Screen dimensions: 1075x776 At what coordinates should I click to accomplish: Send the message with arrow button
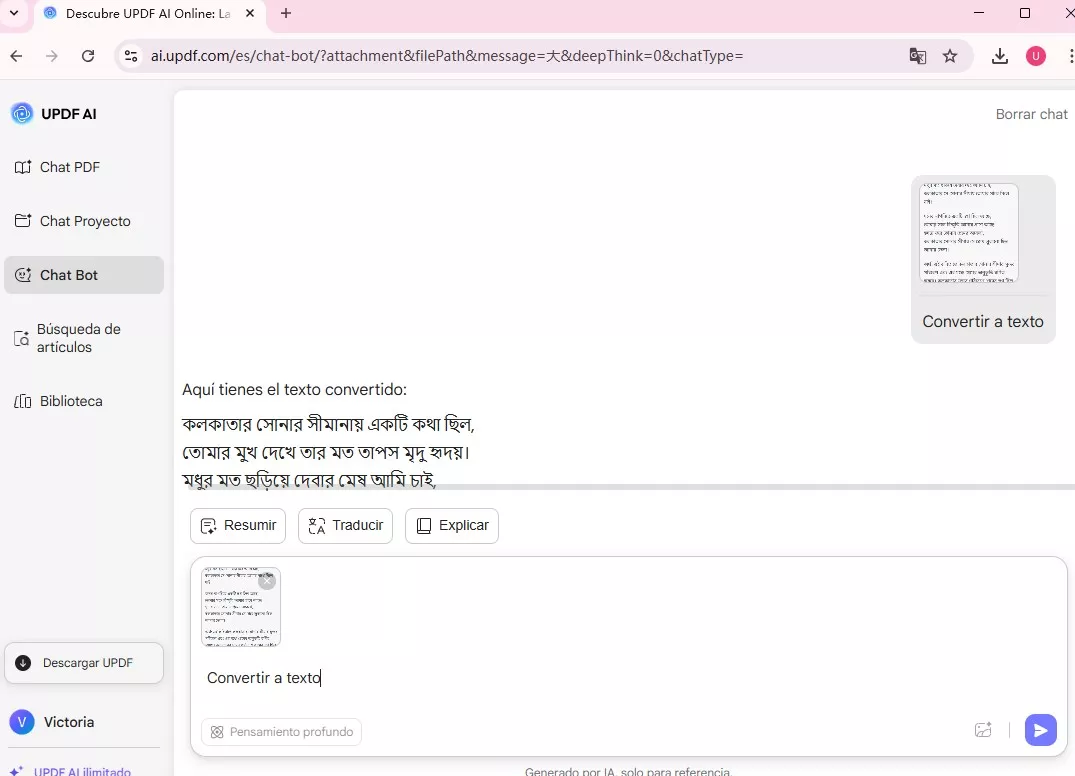(1040, 730)
